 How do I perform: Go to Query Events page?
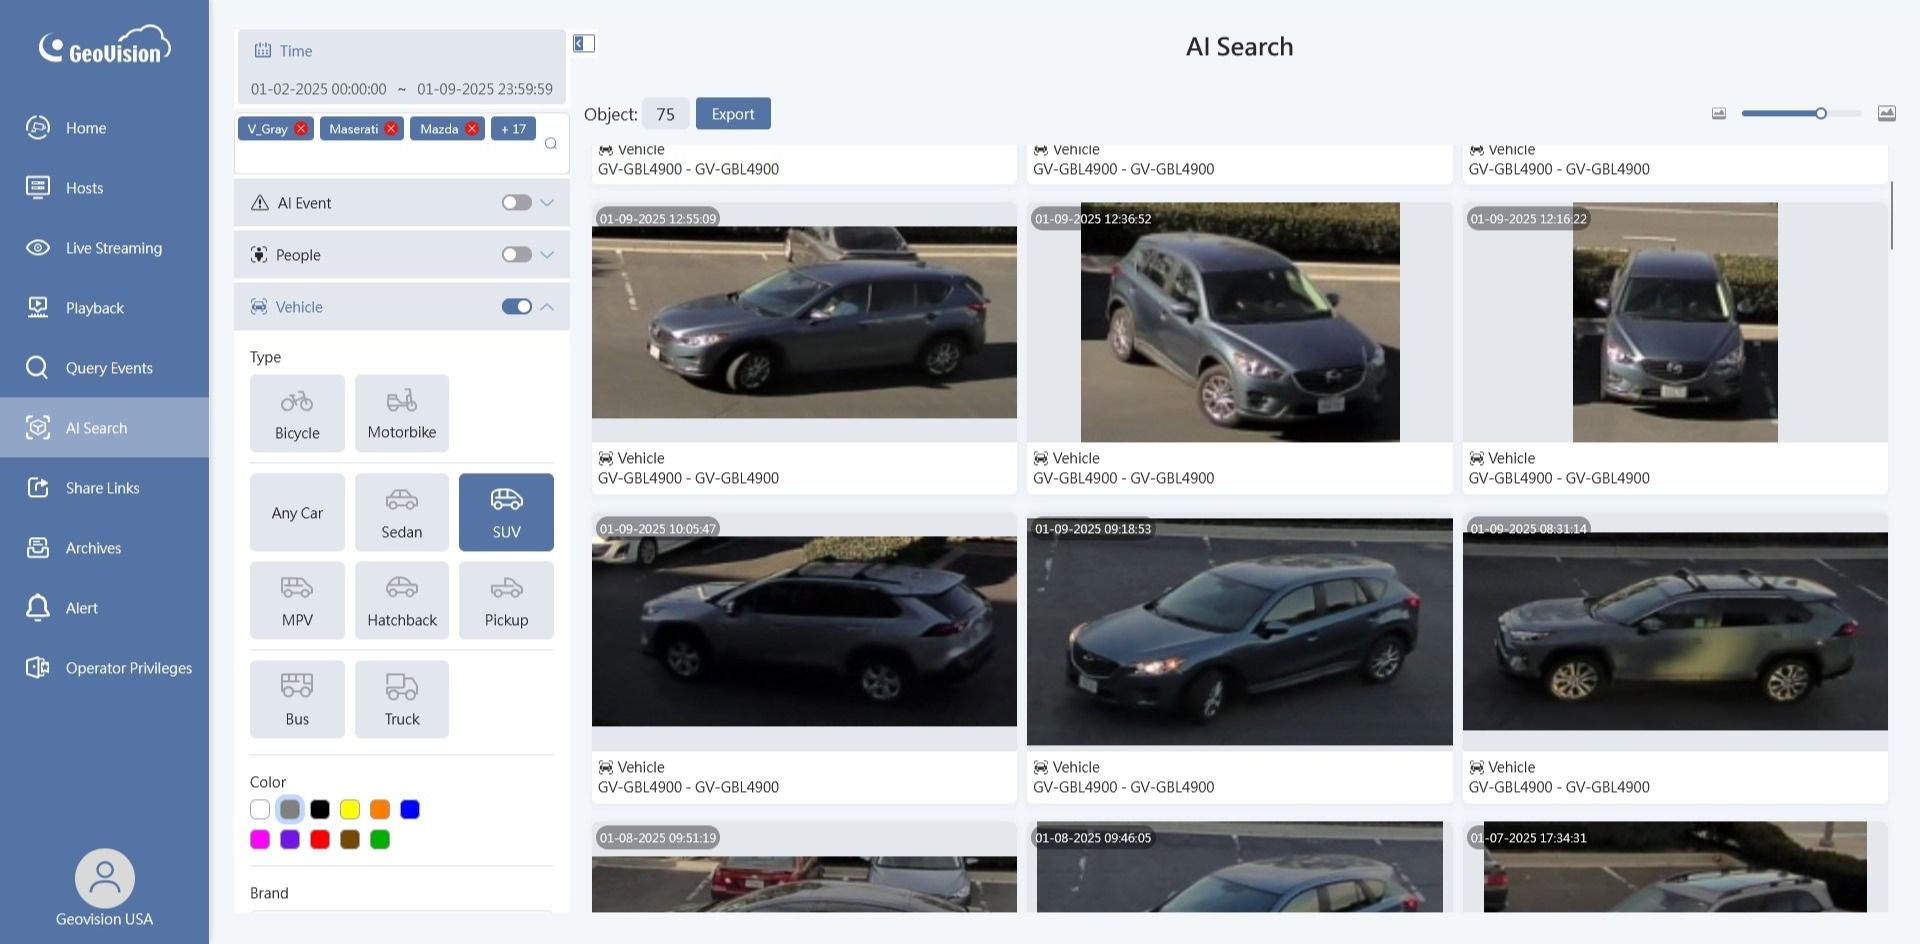coord(109,368)
